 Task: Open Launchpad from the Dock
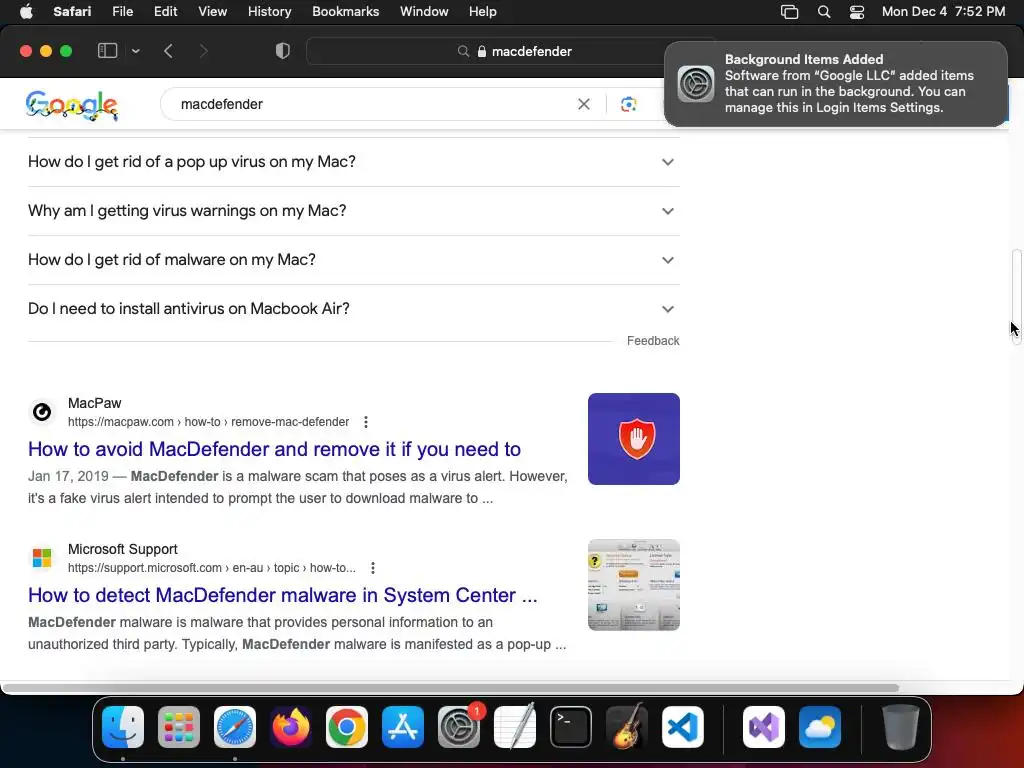click(x=179, y=727)
